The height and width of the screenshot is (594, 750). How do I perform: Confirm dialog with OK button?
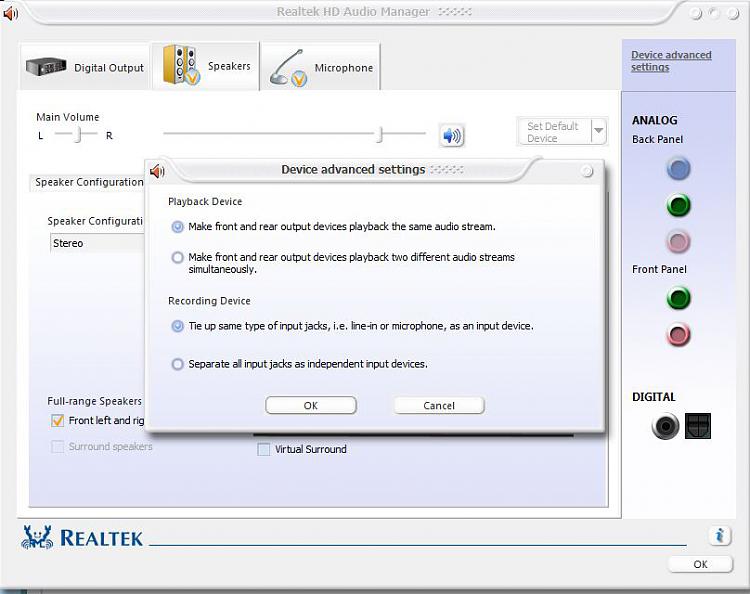(311, 406)
